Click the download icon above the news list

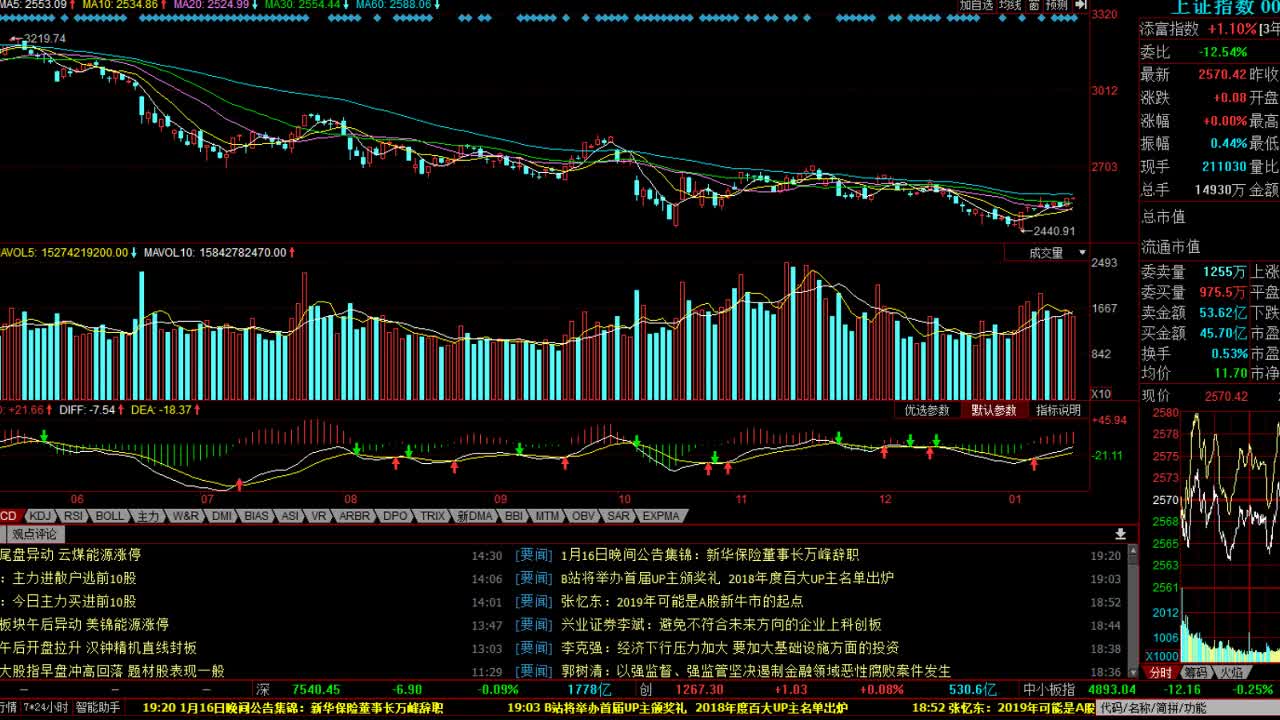point(1121,534)
